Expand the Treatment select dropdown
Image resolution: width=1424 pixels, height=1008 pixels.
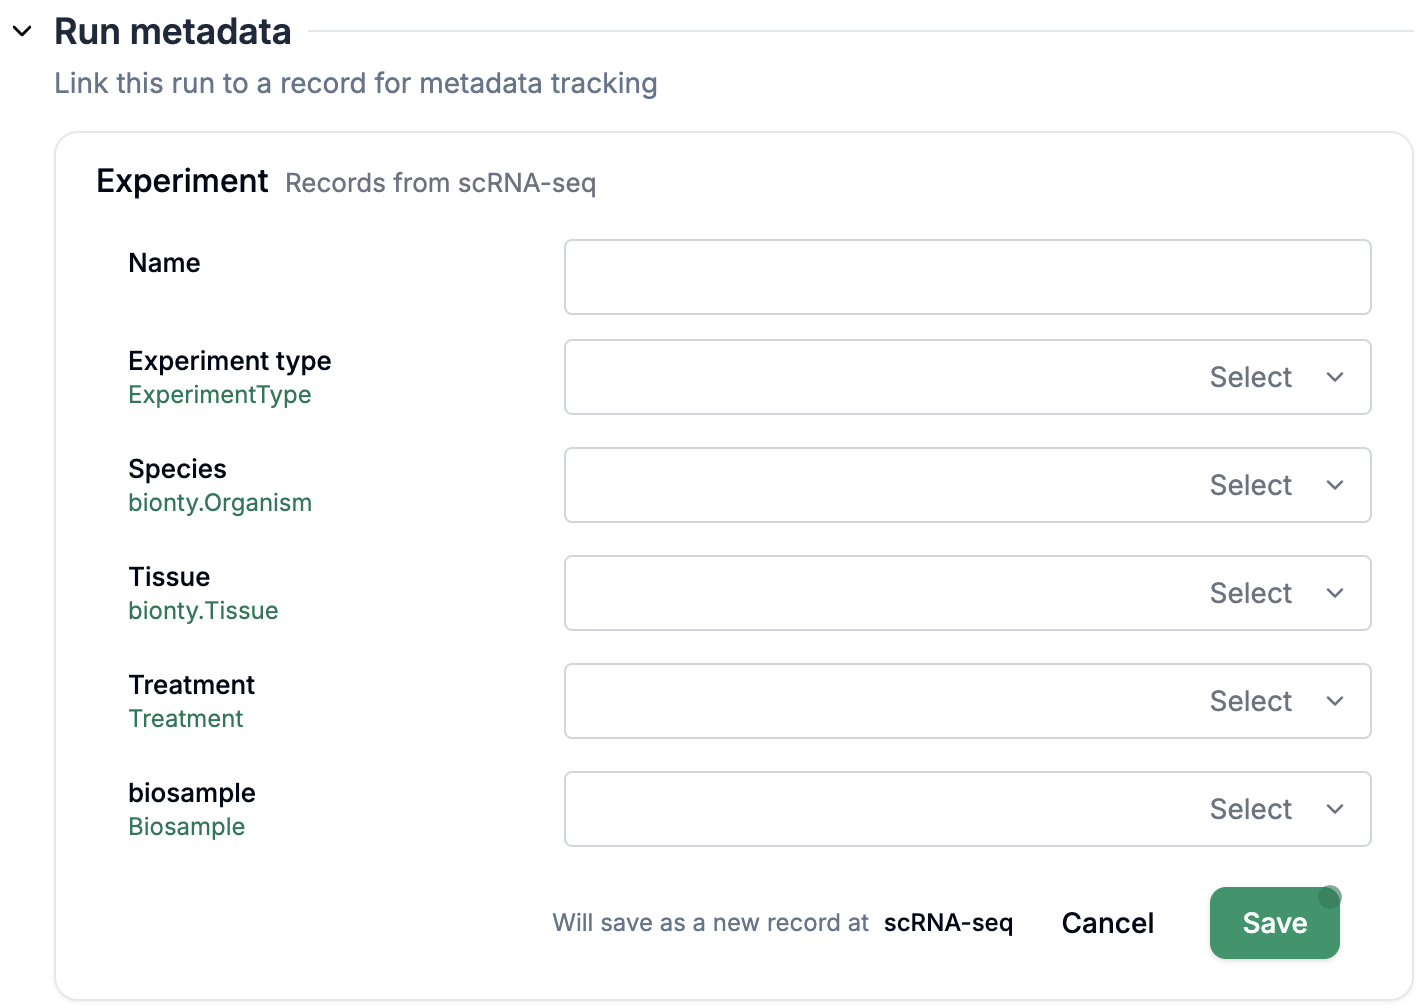(966, 701)
